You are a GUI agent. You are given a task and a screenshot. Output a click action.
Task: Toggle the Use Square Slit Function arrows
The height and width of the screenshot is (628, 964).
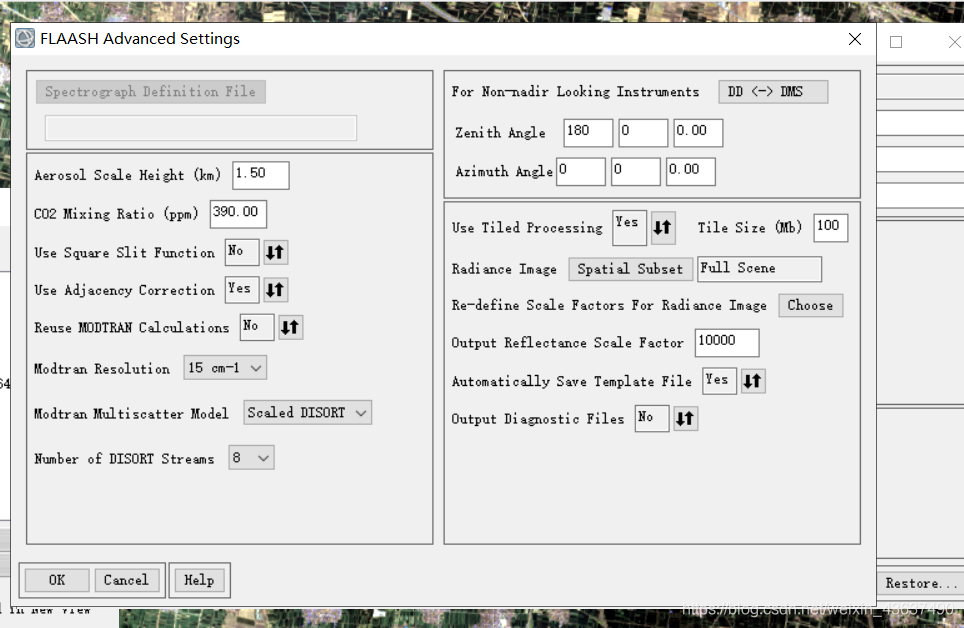(x=275, y=252)
